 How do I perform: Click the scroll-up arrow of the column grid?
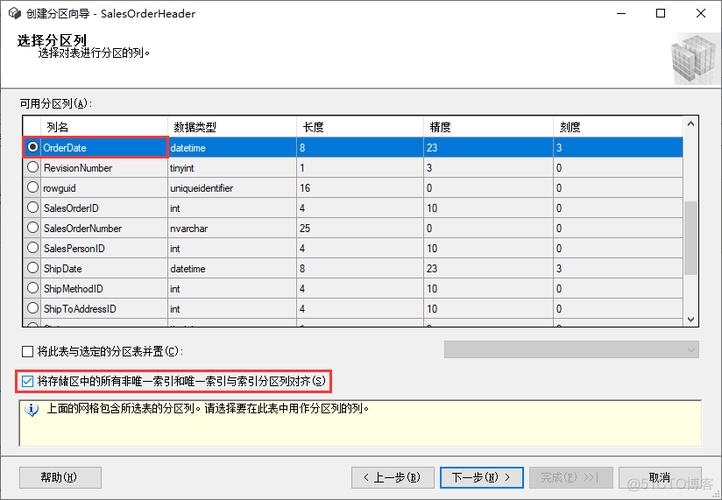pos(691,124)
